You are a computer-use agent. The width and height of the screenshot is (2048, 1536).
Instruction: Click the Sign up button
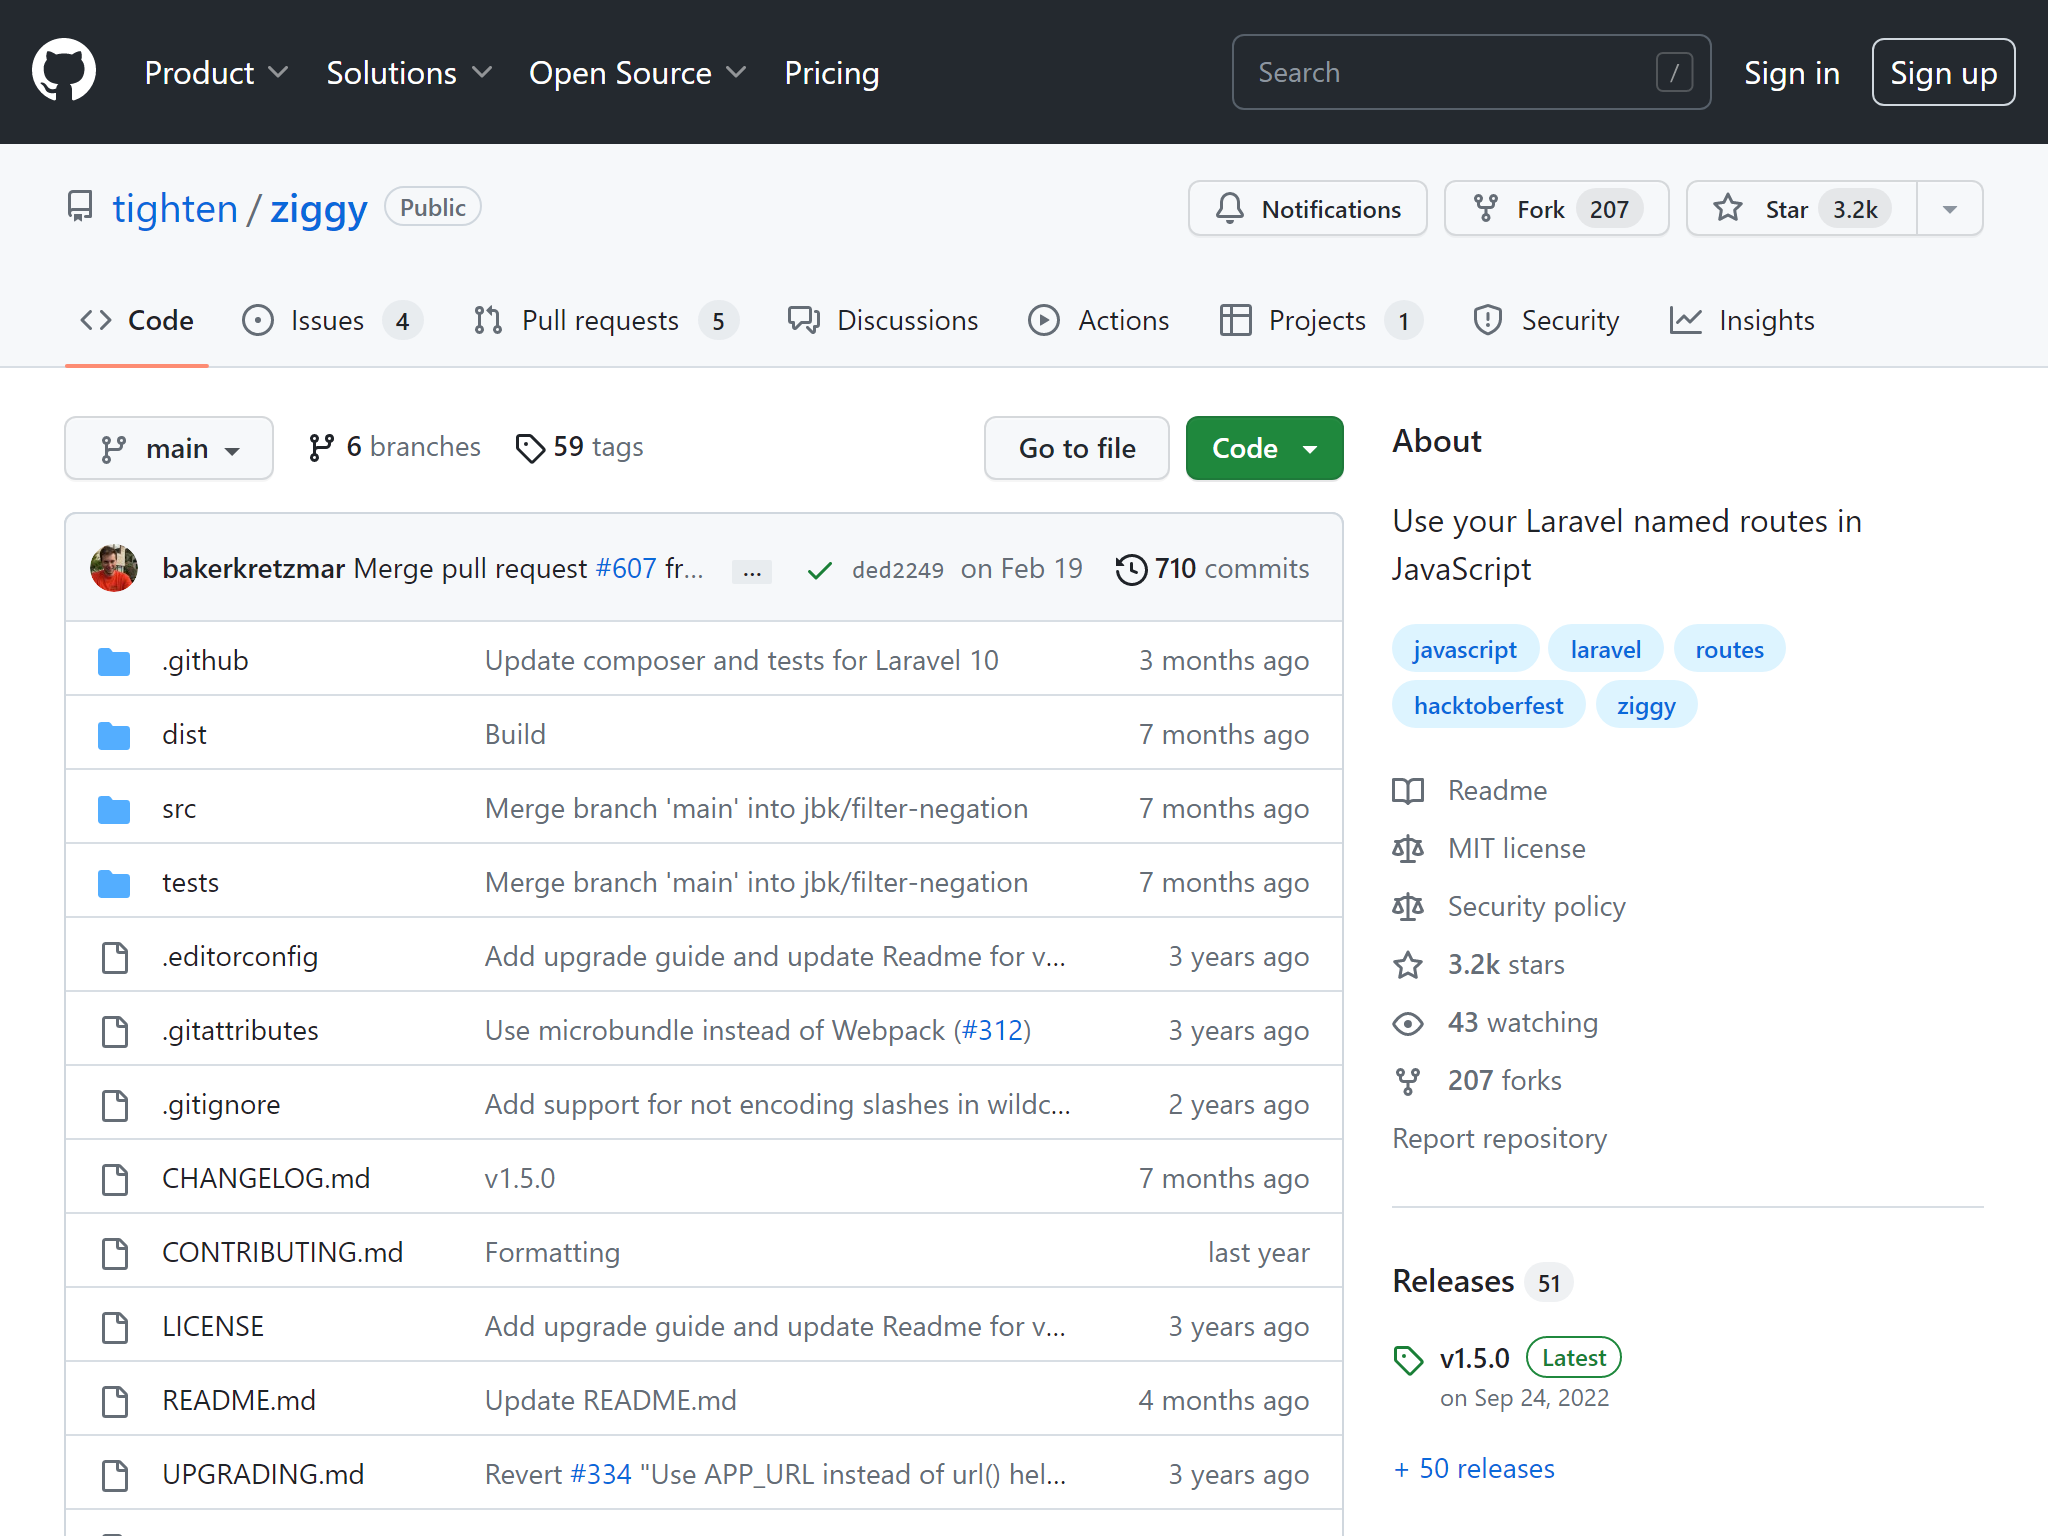(x=1943, y=72)
